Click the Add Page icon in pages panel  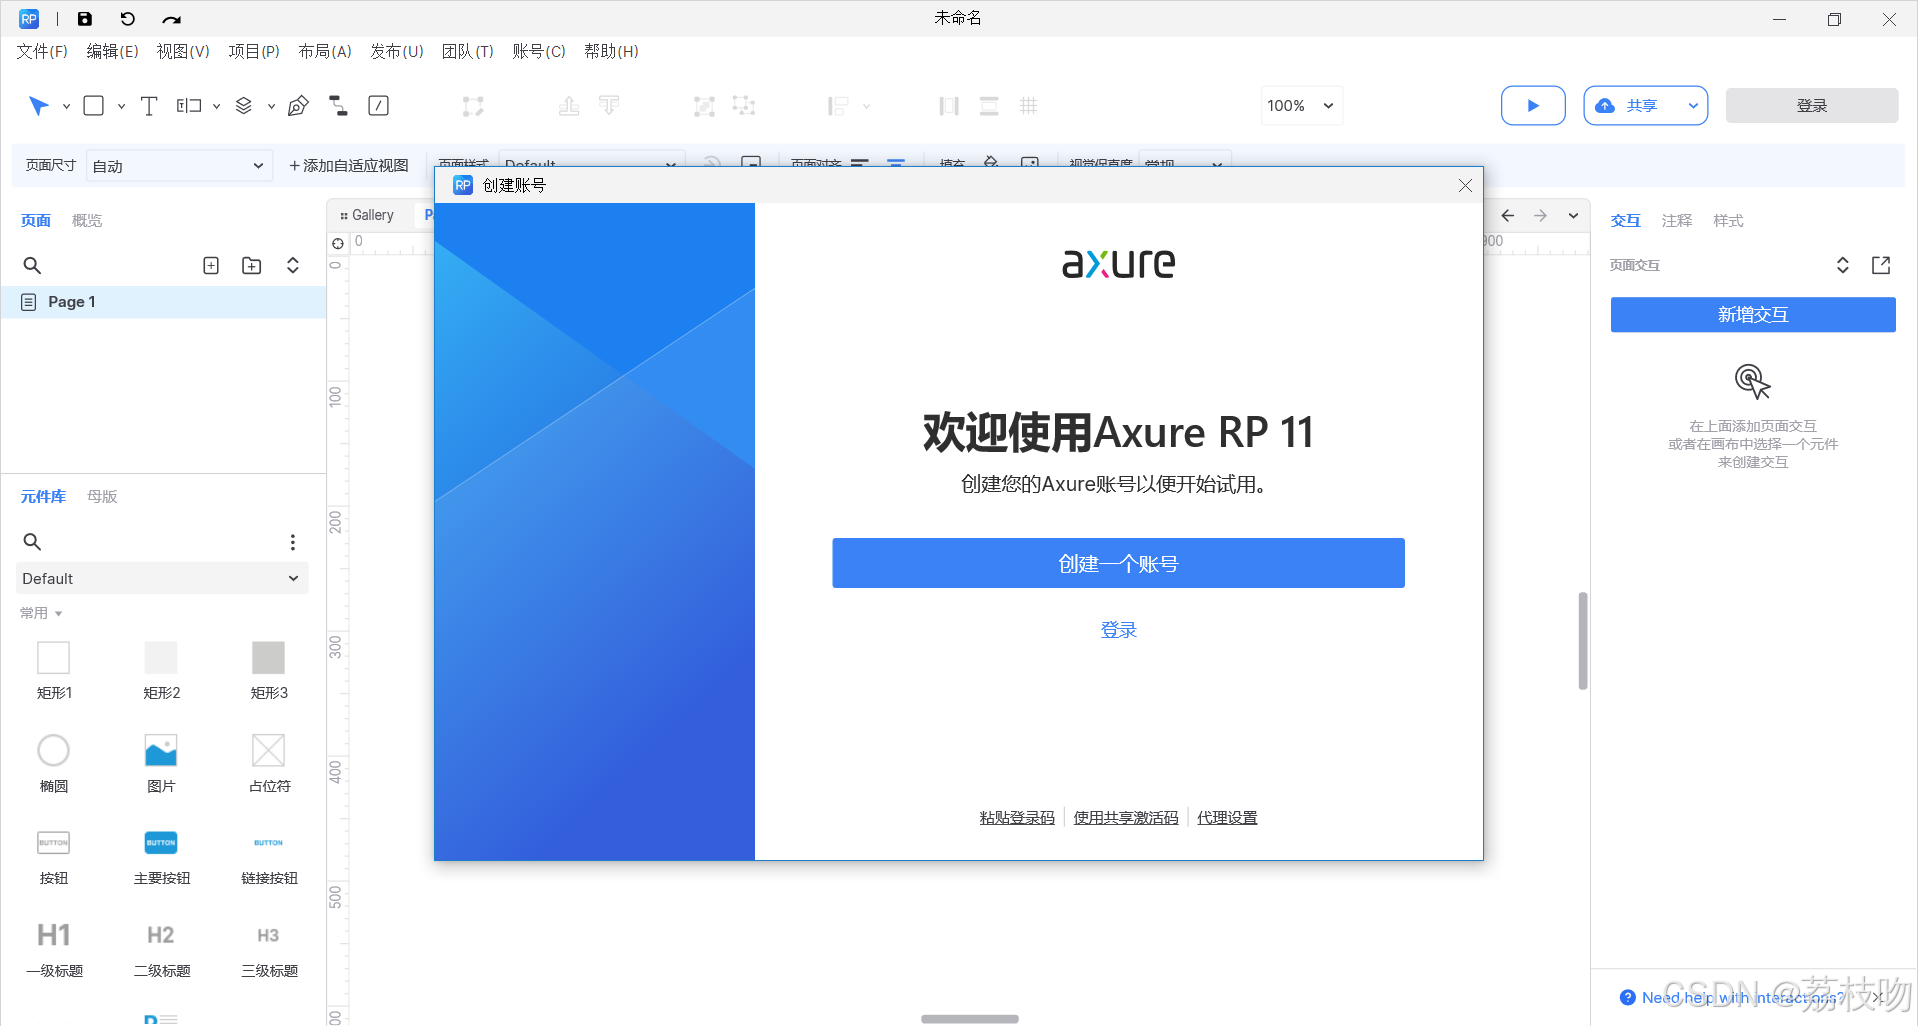tap(210, 265)
